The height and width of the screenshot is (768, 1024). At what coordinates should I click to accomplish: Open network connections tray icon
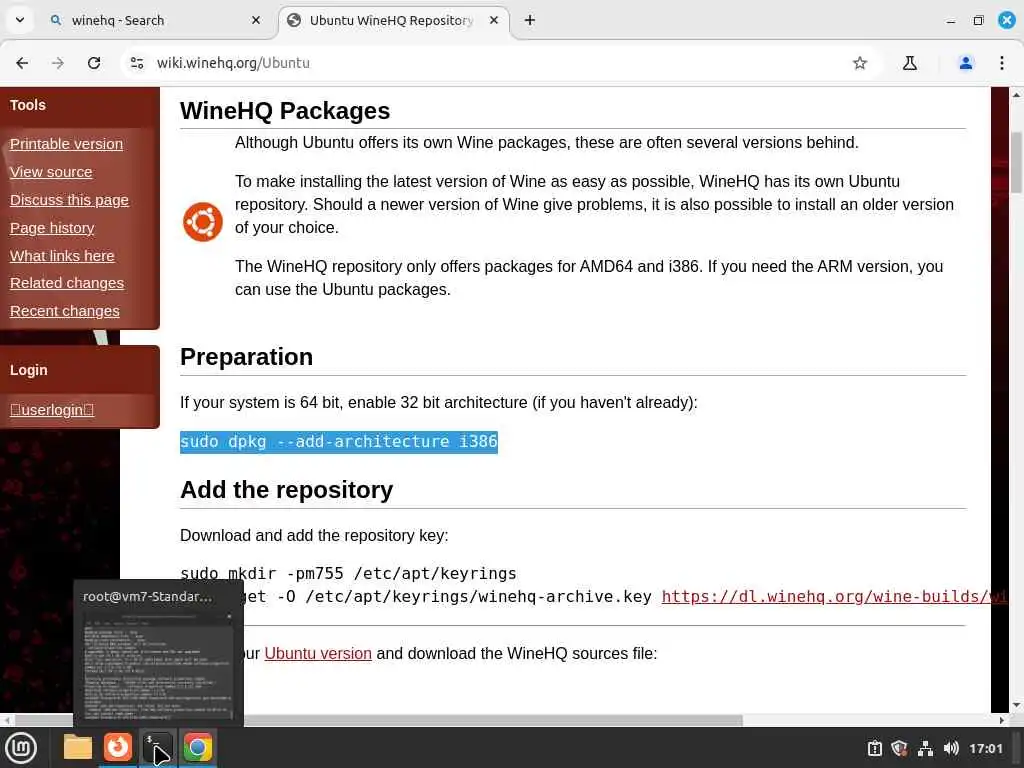925,748
